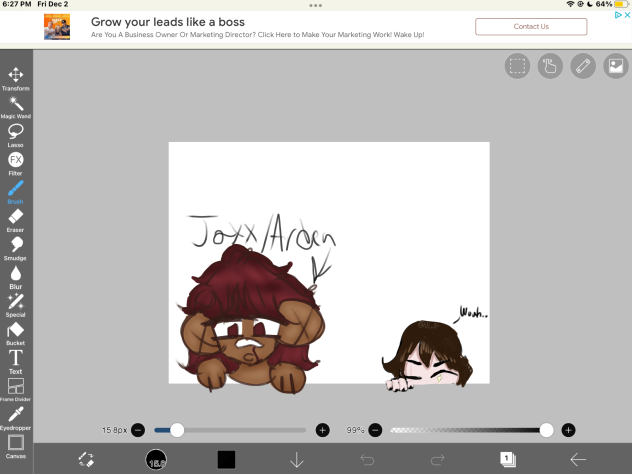Screen dimensions: 632x474
Task: Open the Frame Divider tool
Action: pyautogui.click(x=16, y=390)
